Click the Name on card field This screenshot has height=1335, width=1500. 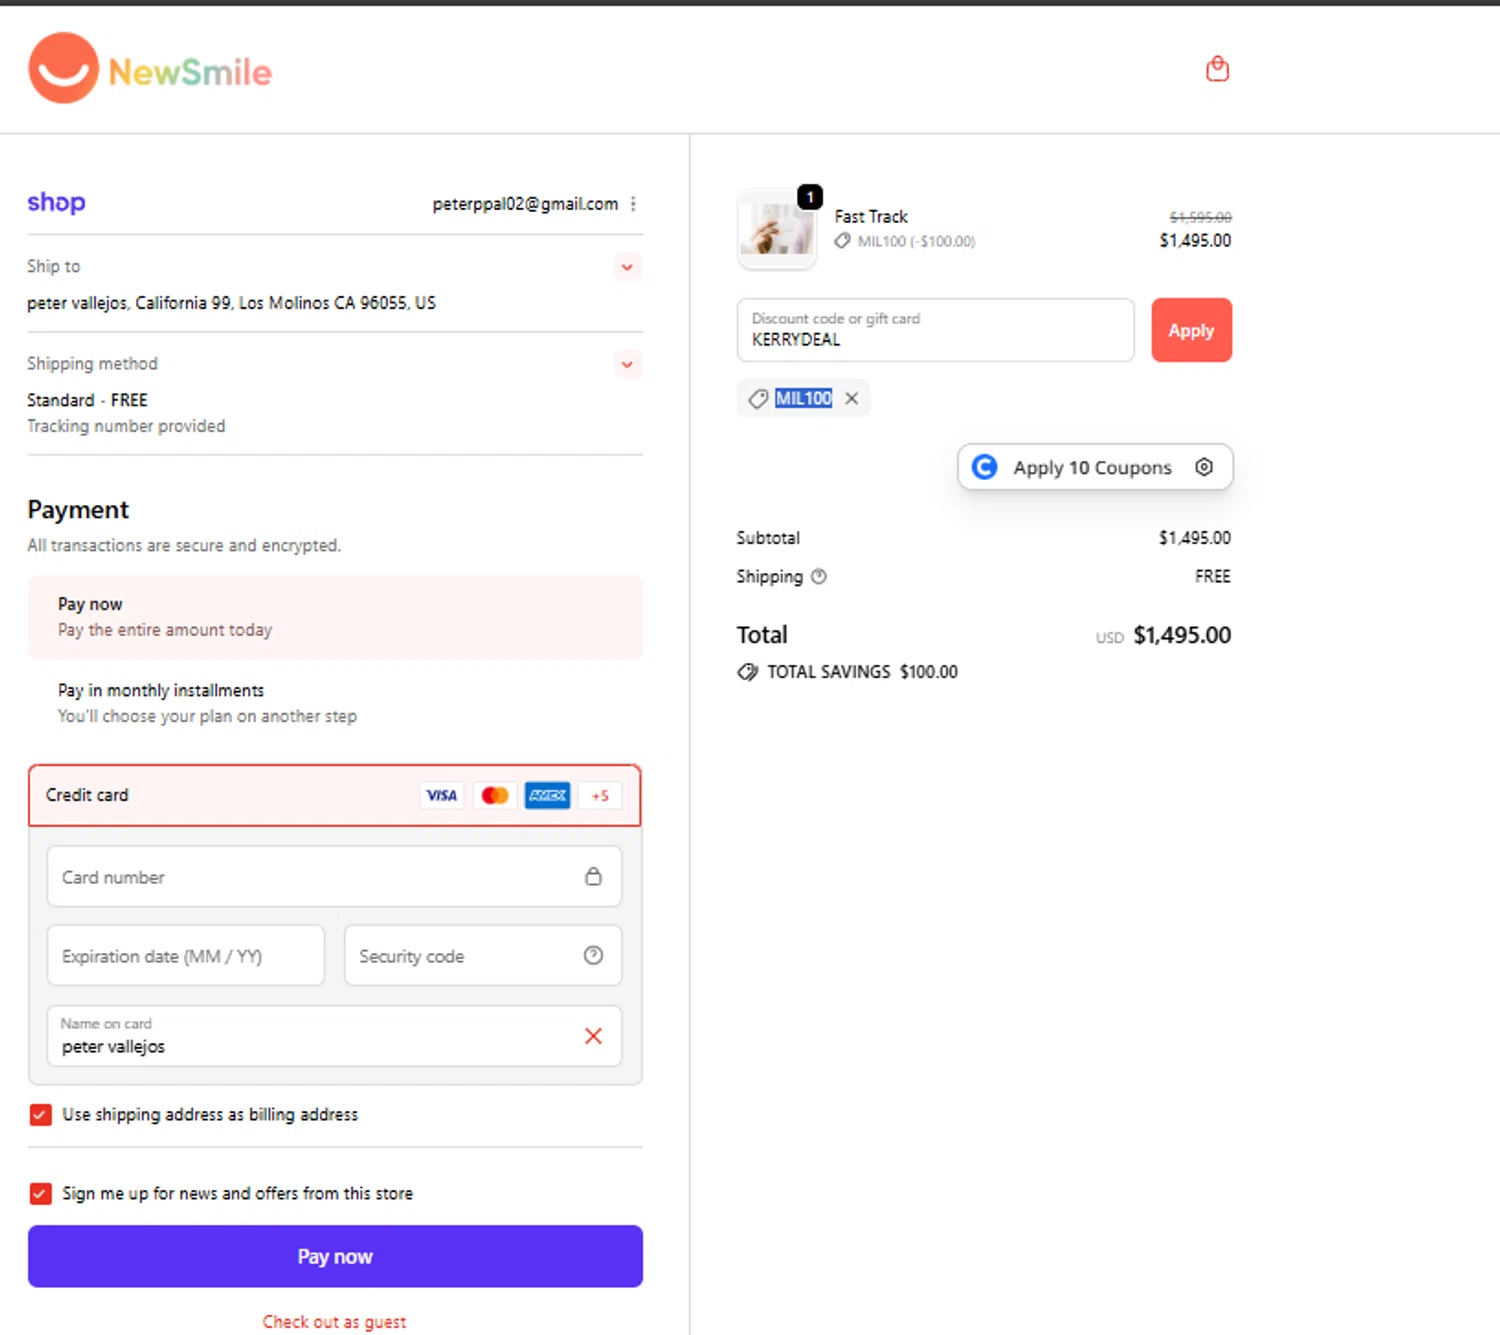coord(334,1036)
